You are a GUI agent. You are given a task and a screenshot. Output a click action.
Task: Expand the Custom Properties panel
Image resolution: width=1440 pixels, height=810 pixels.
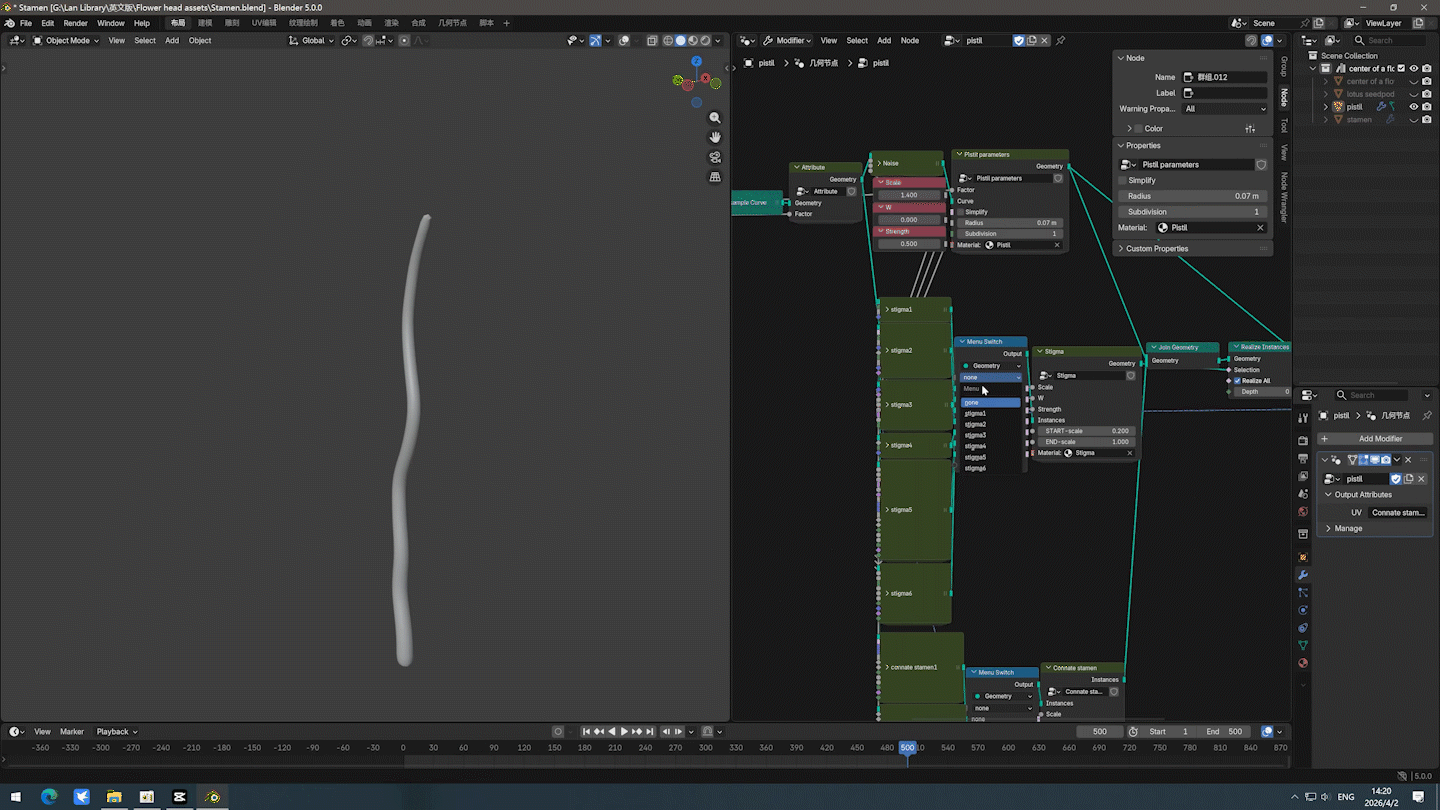tap(1156, 249)
